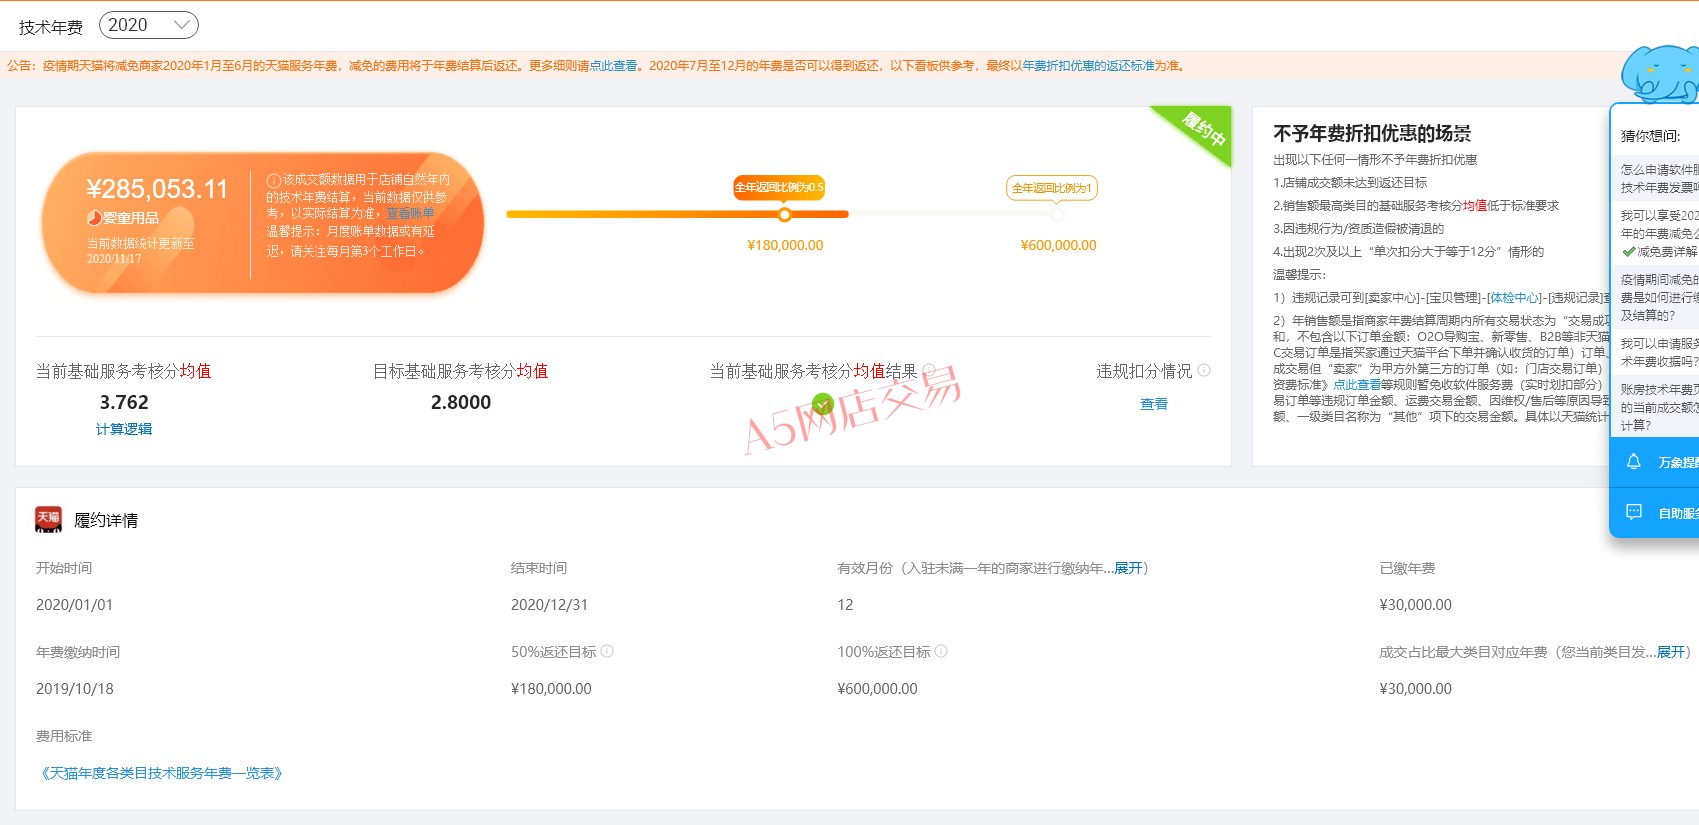Open 体检中心 link in tips

(x=1514, y=298)
